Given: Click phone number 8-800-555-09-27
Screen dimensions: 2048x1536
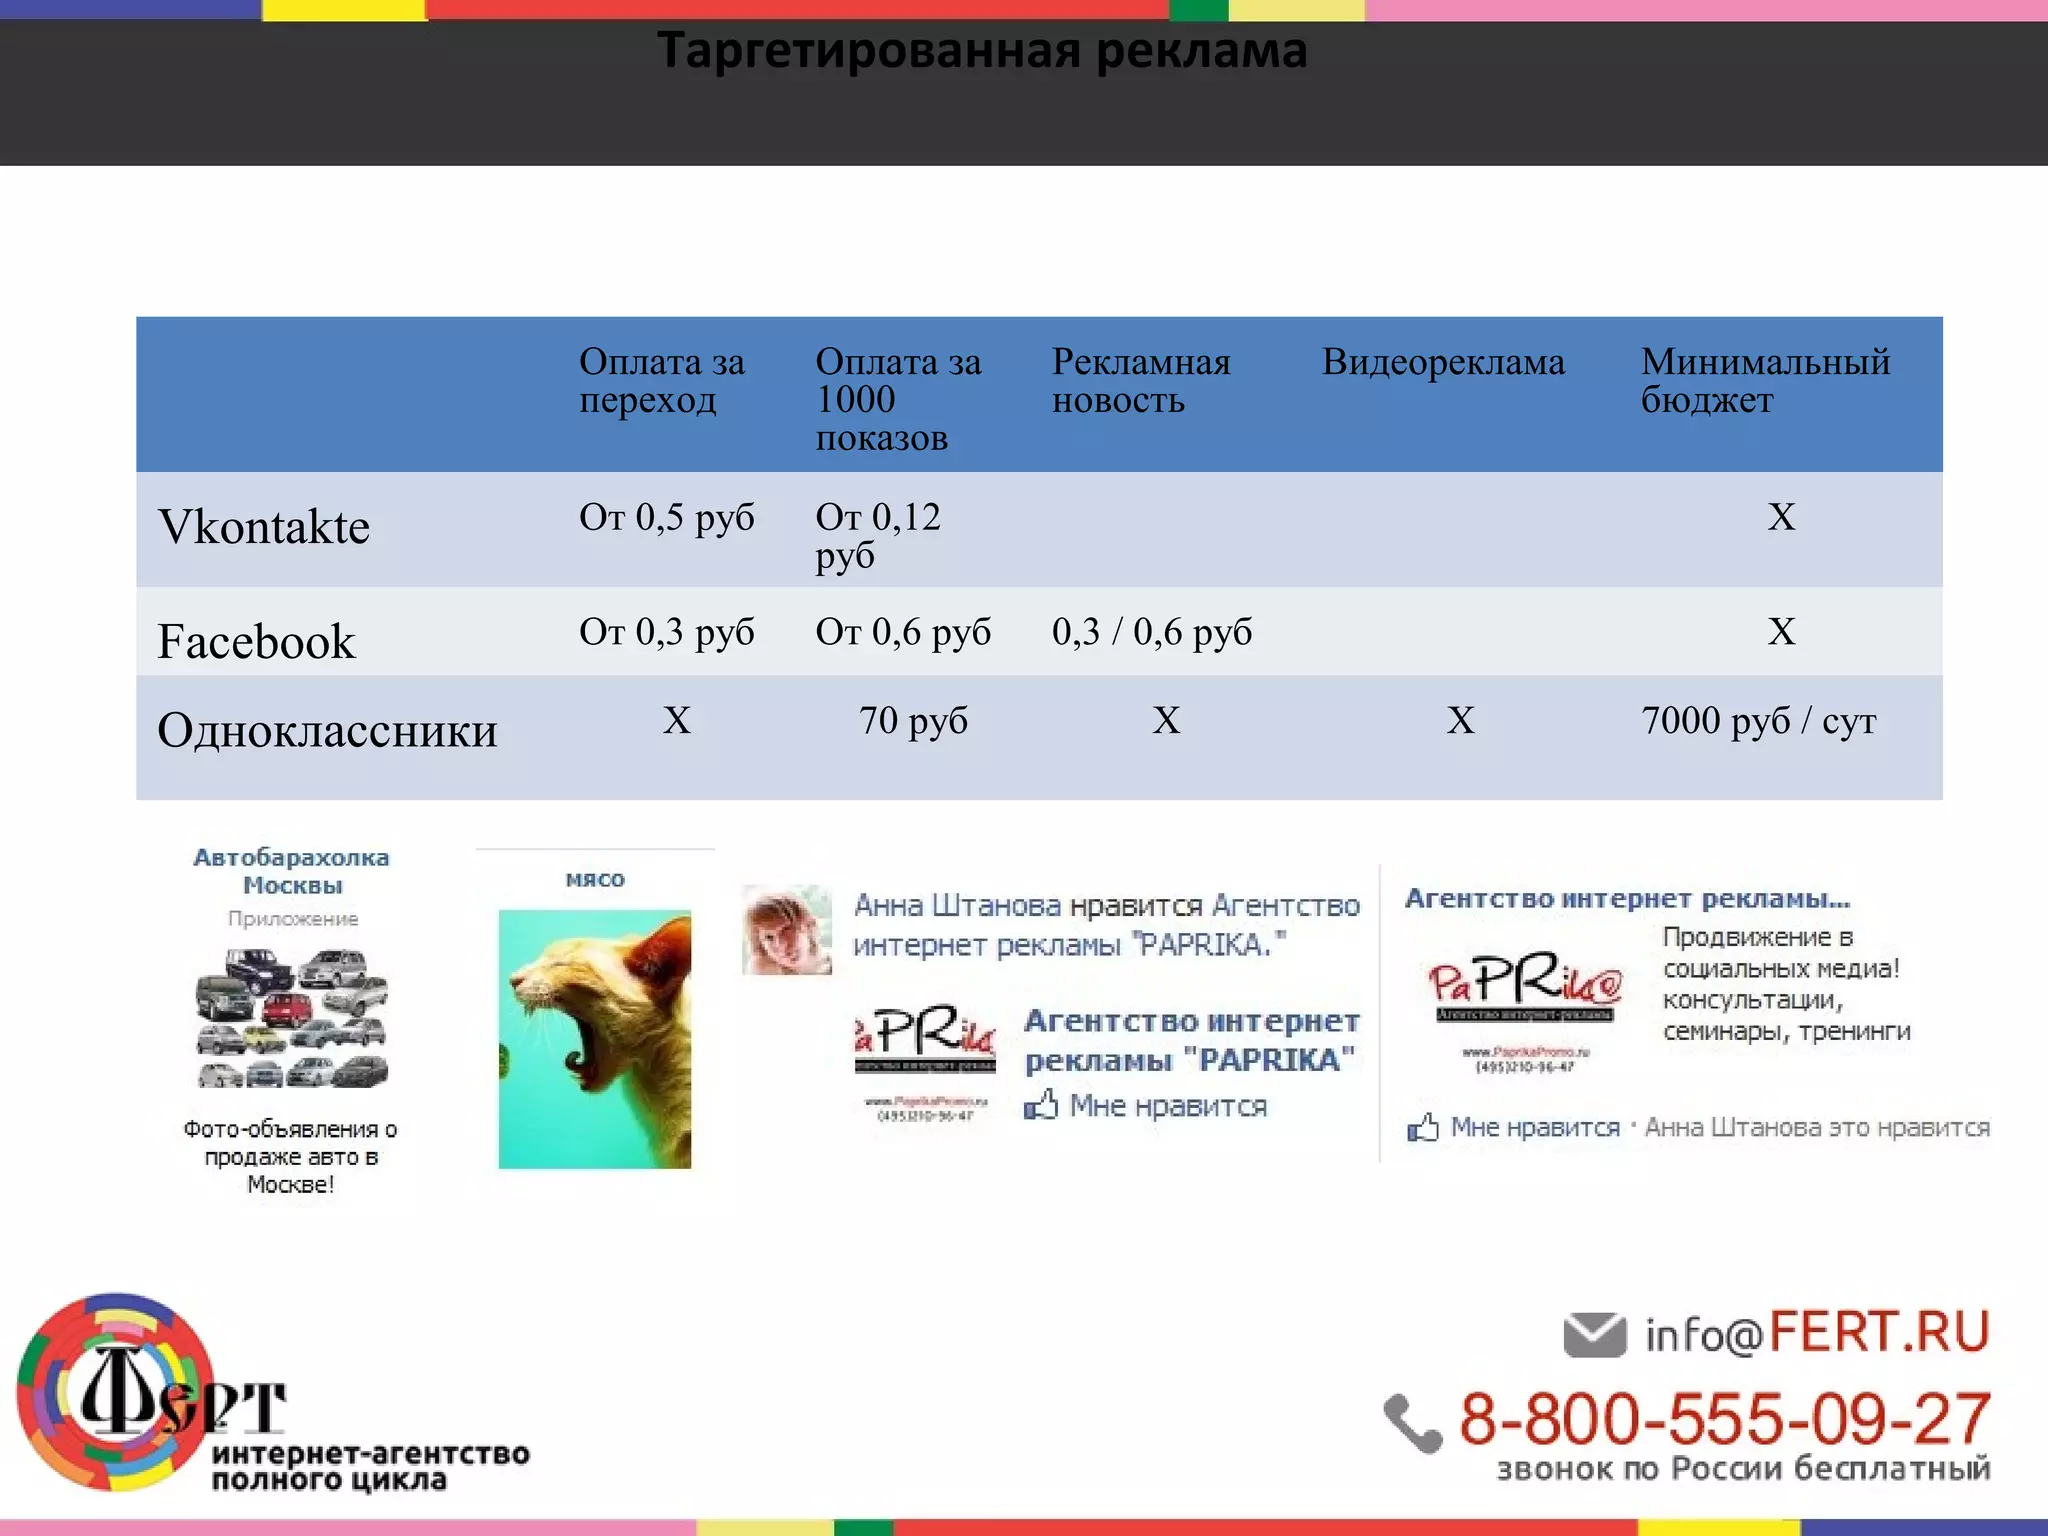Looking at the screenshot, I should (1724, 1419).
